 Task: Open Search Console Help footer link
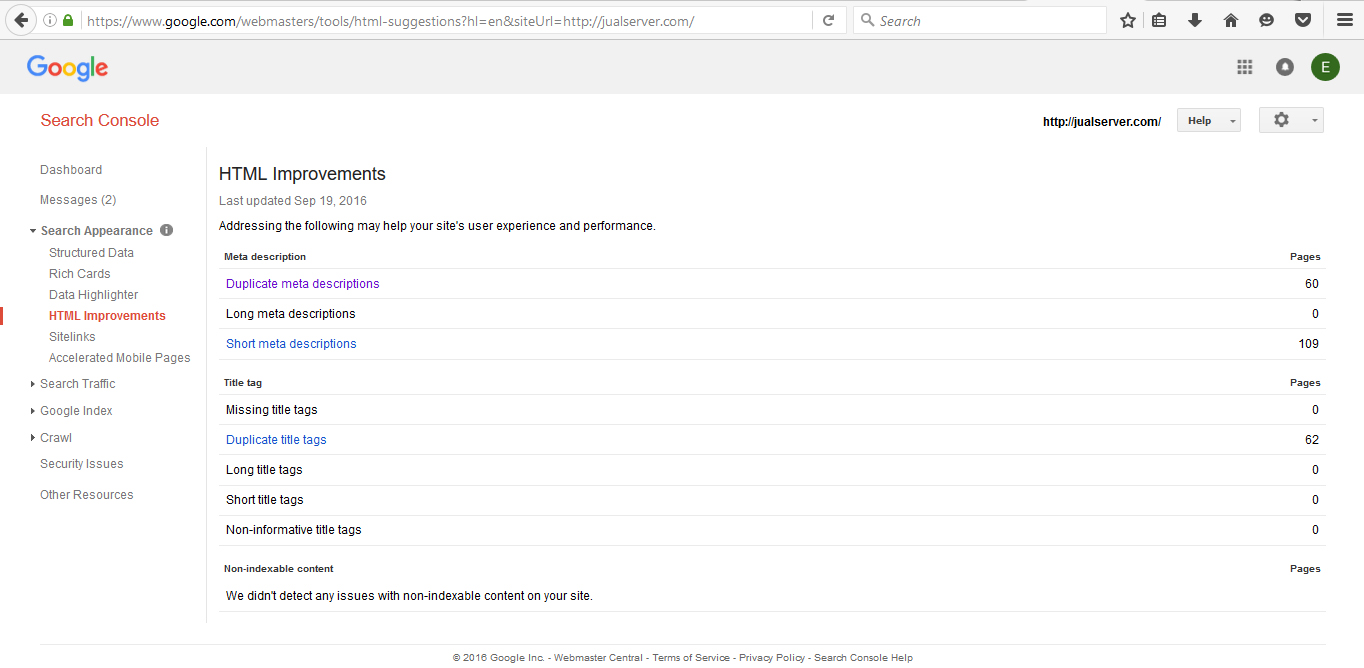point(863,658)
